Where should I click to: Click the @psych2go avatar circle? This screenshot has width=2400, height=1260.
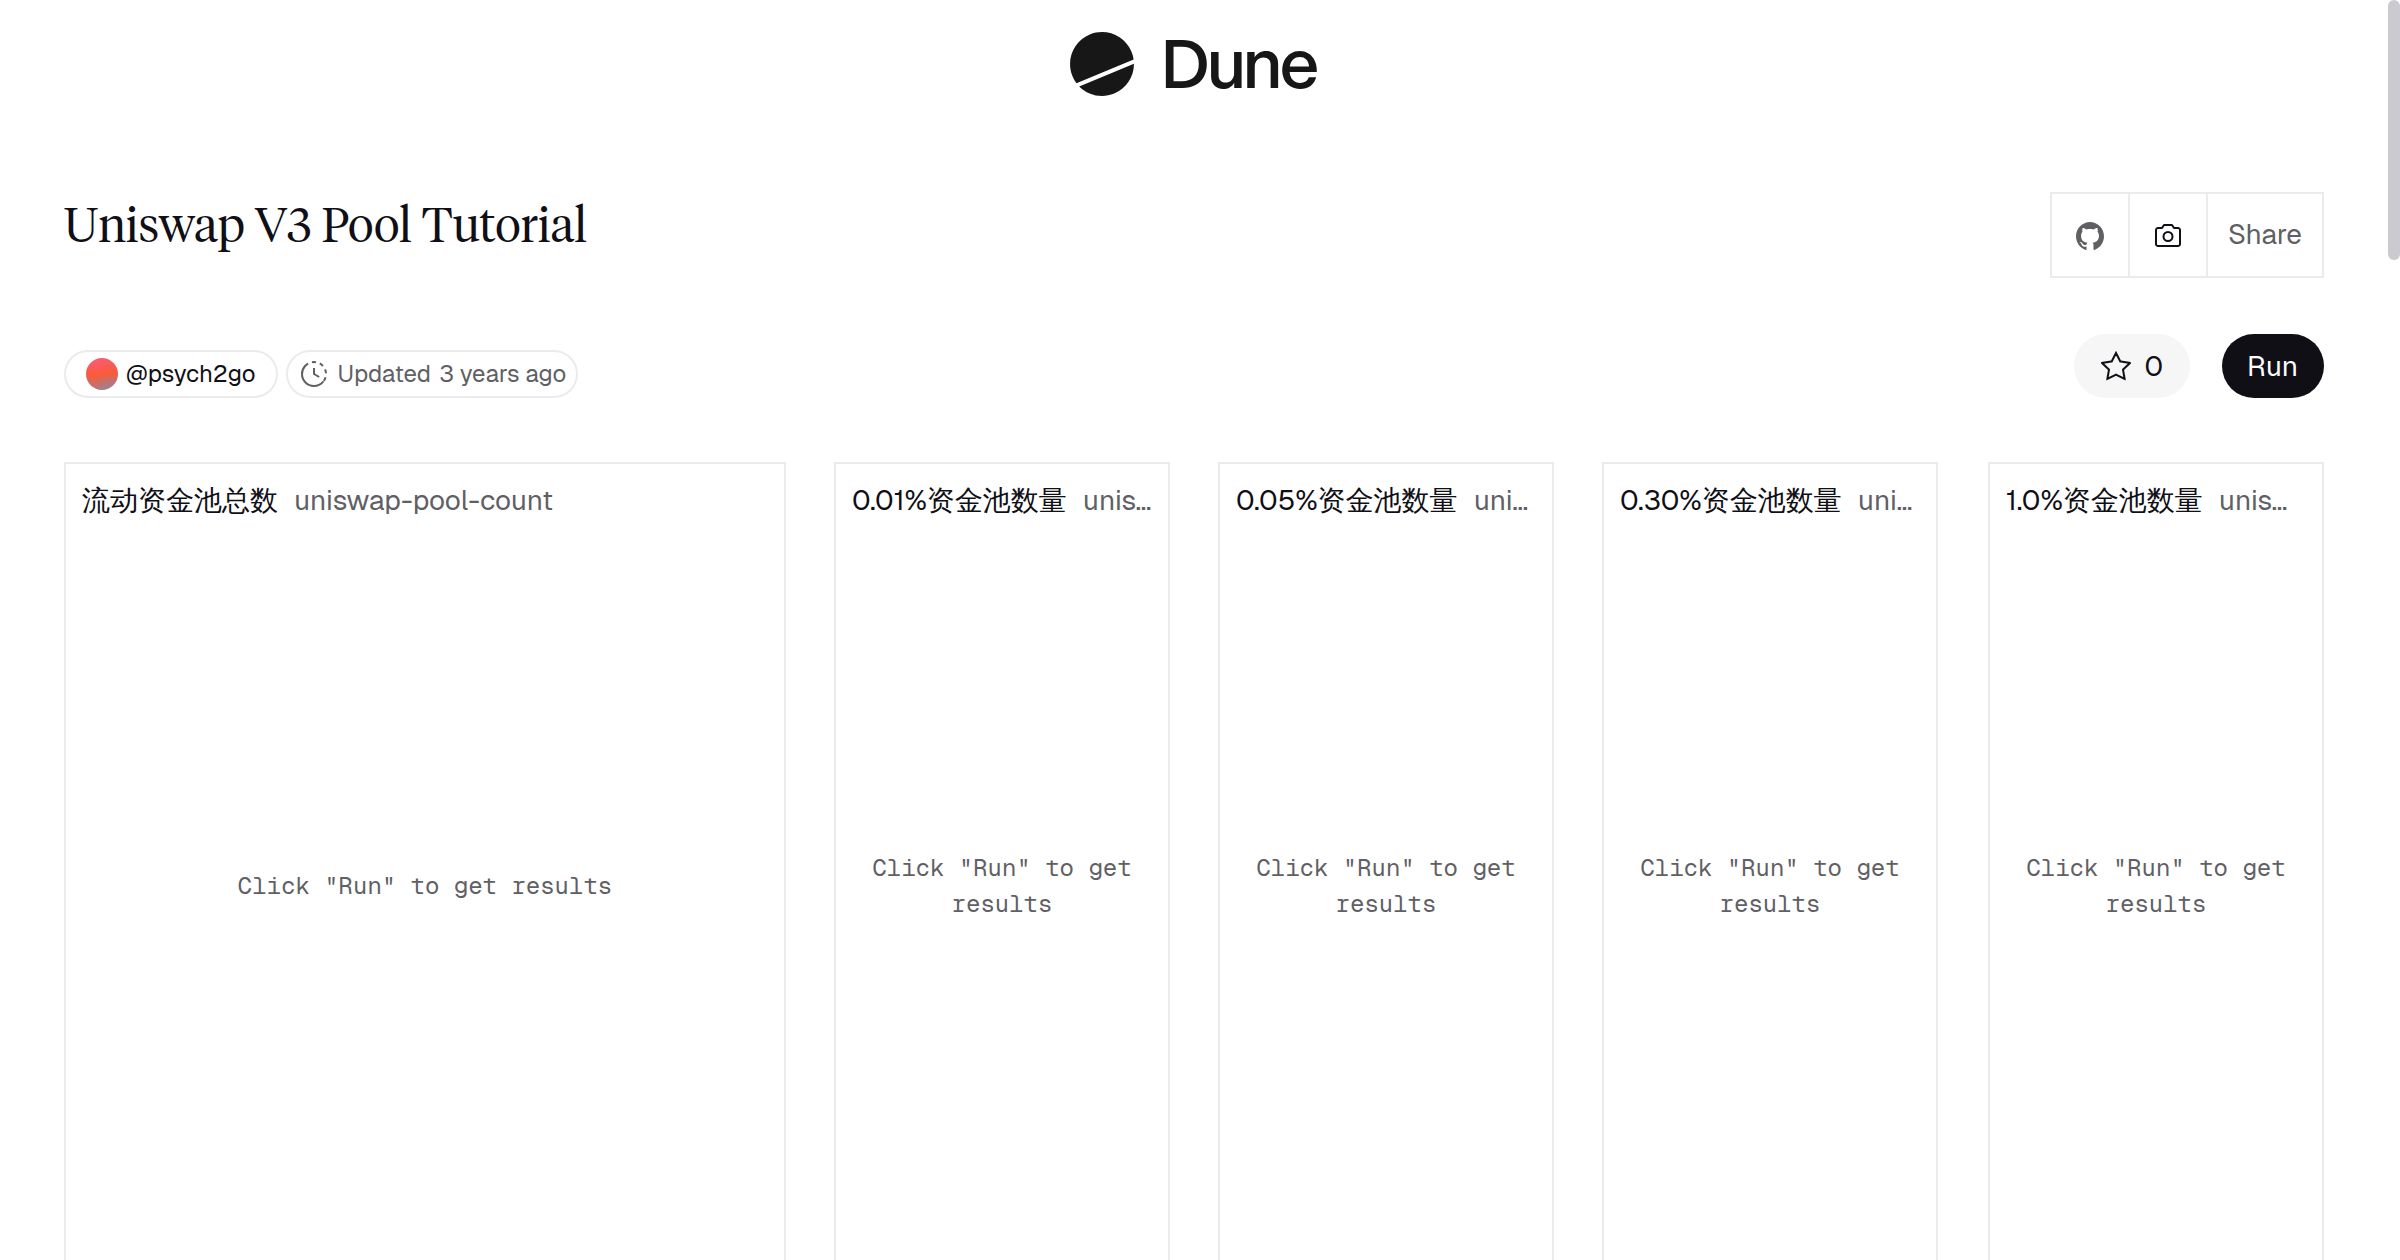(x=102, y=374)
